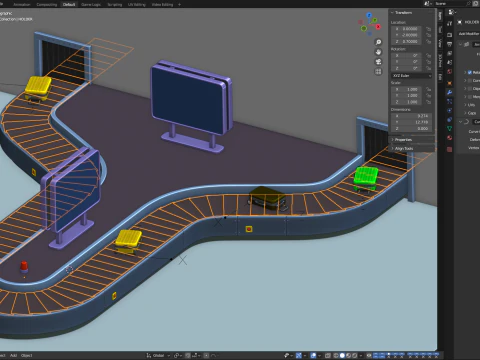Open the snapping options dropdown
The height and width of the screenshot is (360, 480).
[x=195, y=355]
